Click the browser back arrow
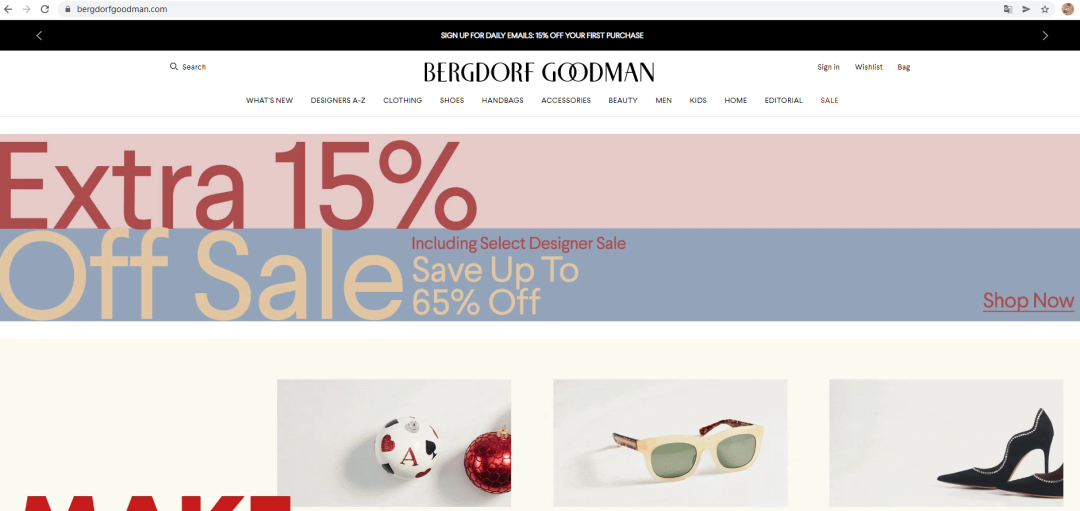 click(8, 9)
